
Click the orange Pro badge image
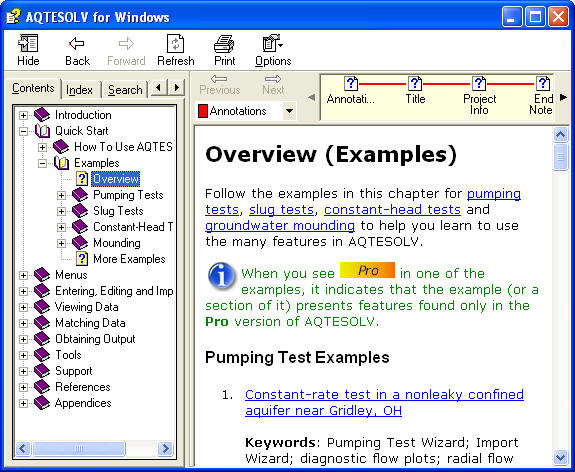click(x=367, y=270)
